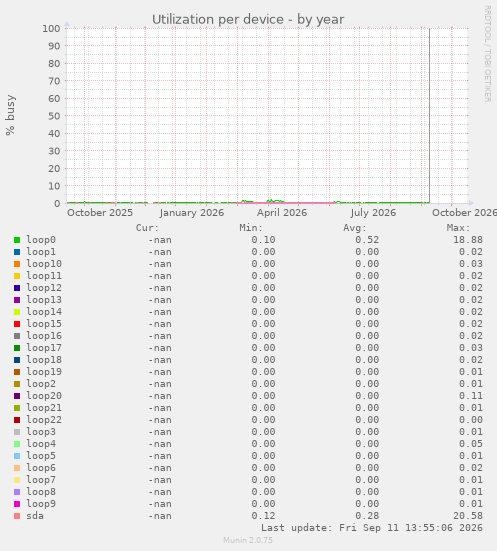Click the 'loop11' legend label
The image size is (497, 551).
coord(44,276)
